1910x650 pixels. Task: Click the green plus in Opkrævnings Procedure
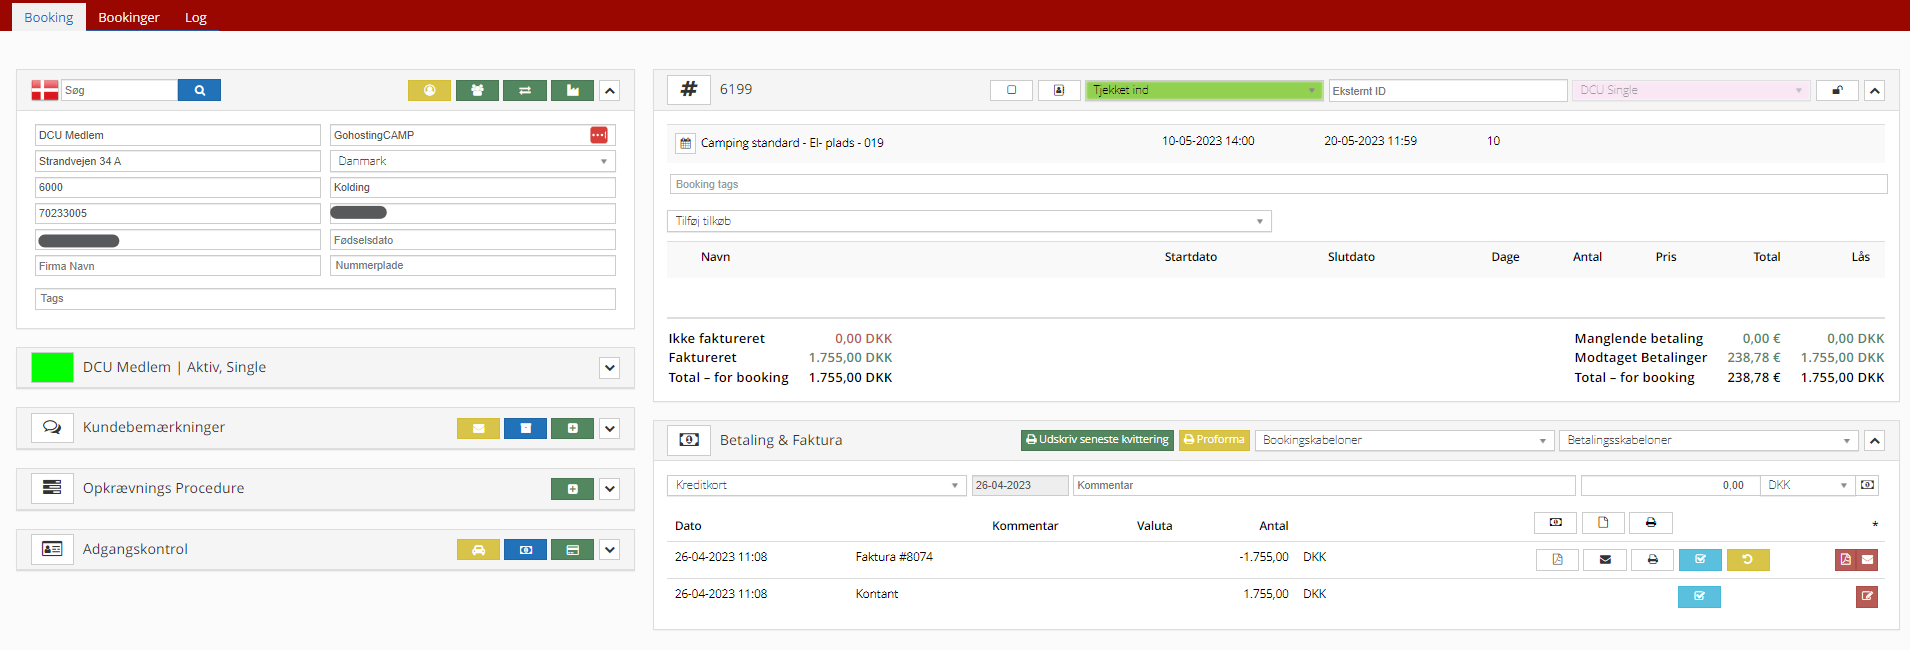tap(572, 489)
